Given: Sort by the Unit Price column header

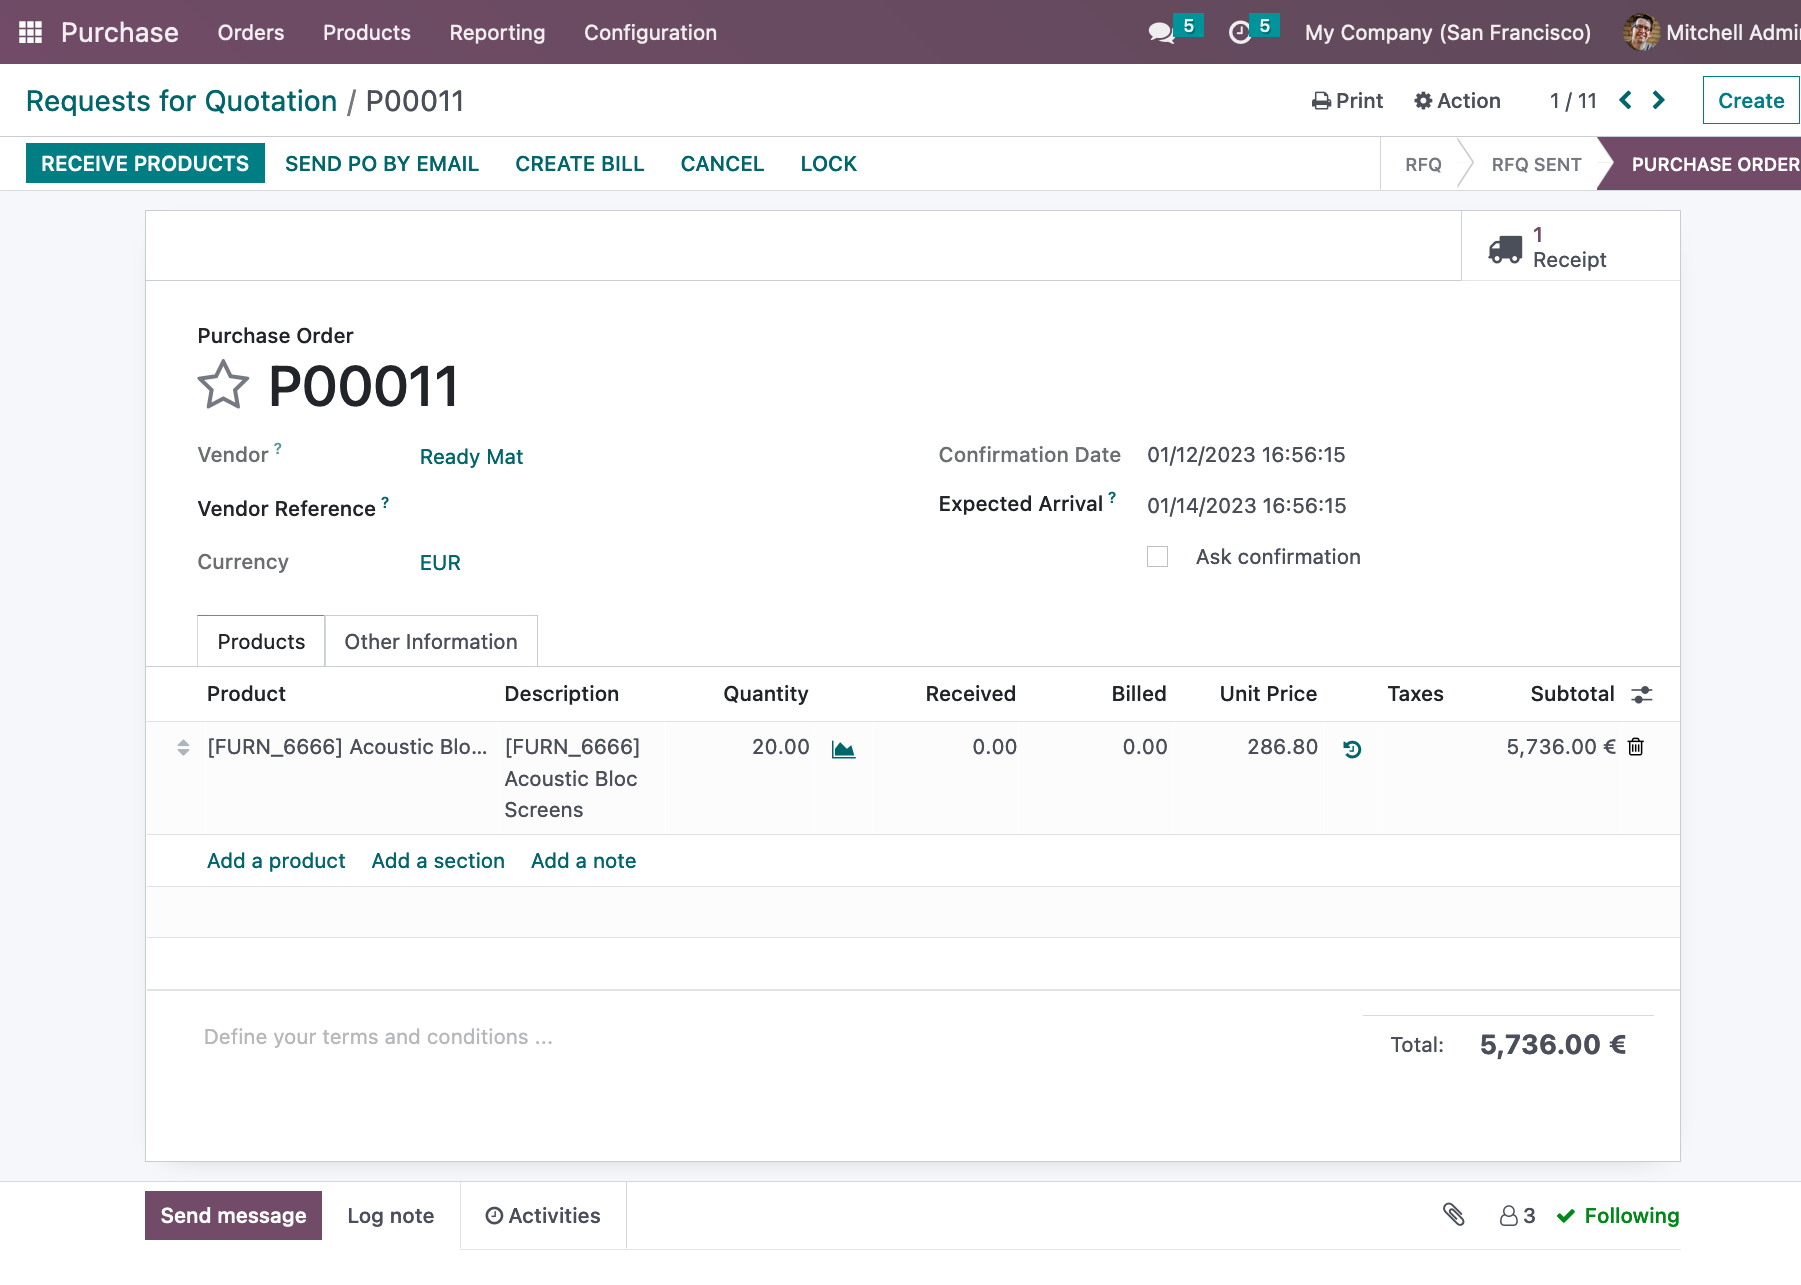Looking at the screenshot, I should click(x=1268, y=694).
